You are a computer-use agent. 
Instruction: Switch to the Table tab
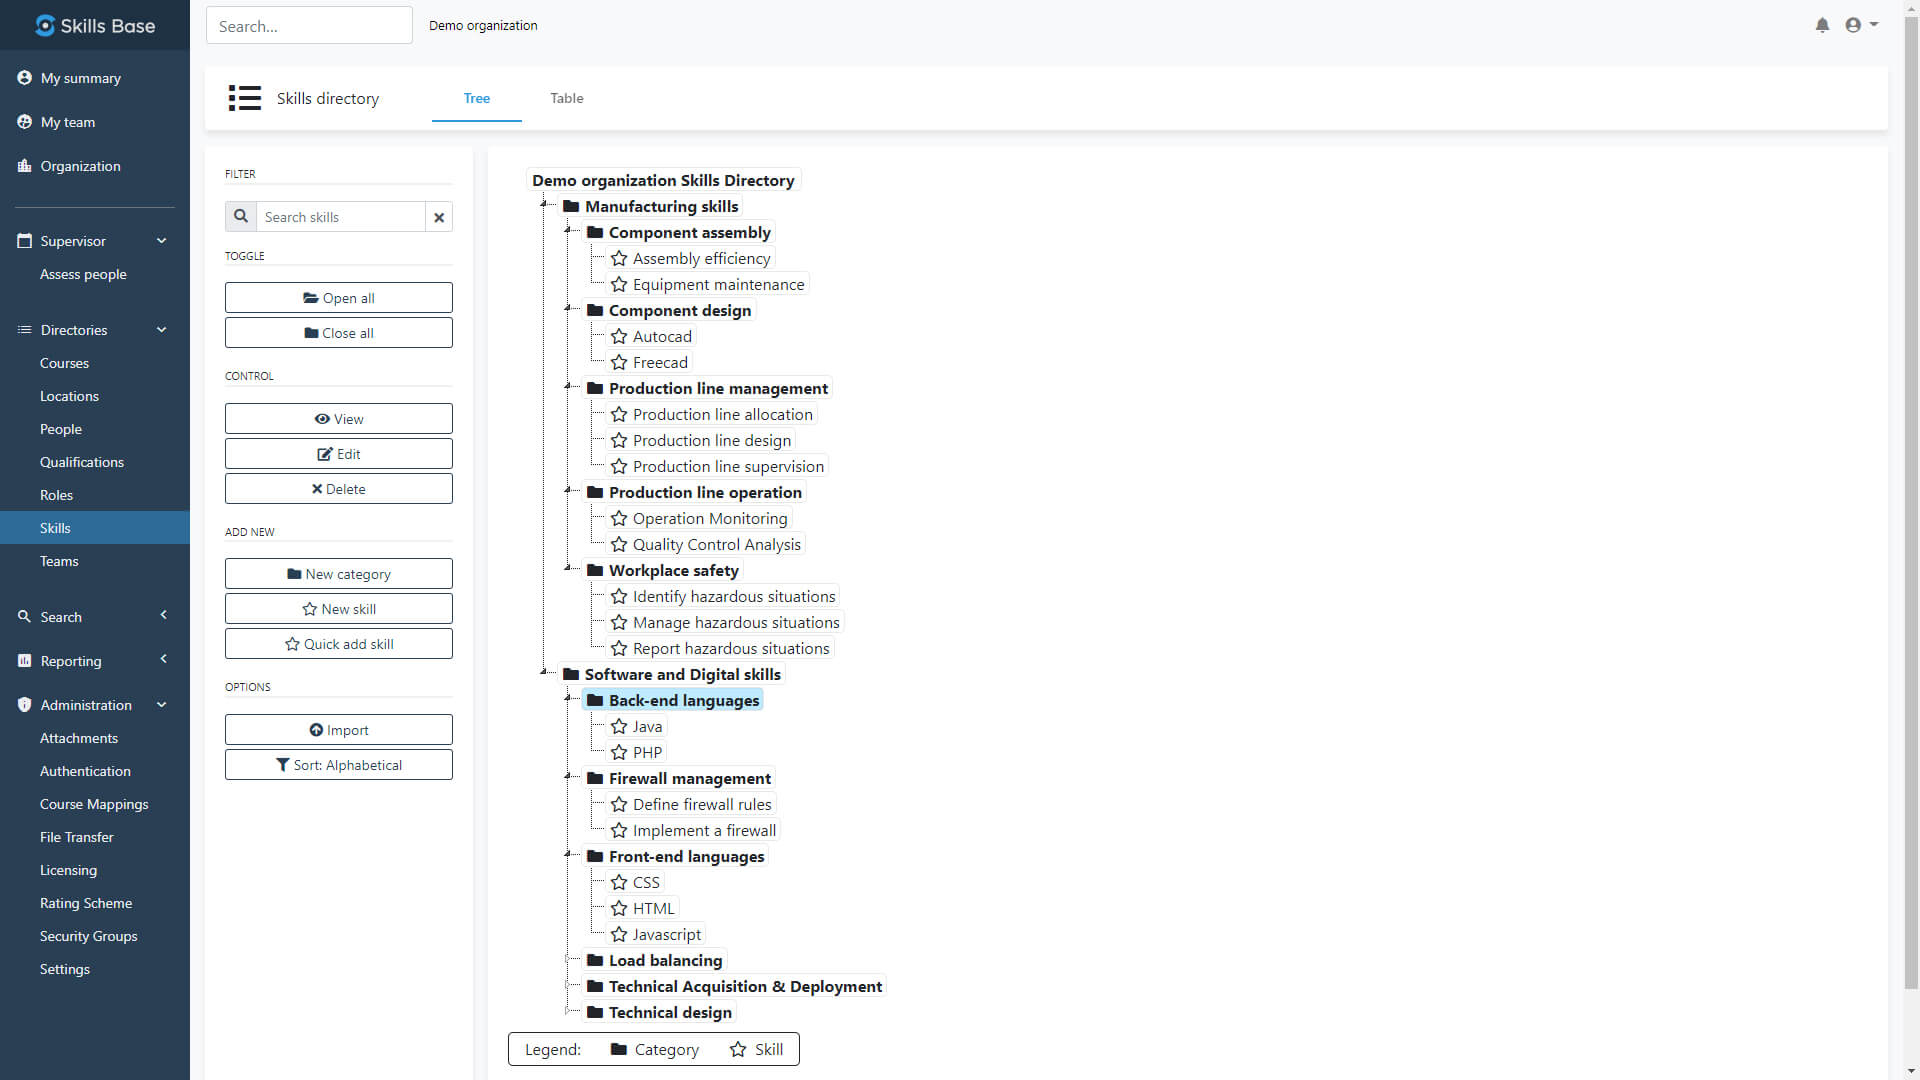(x=566, y=98)
